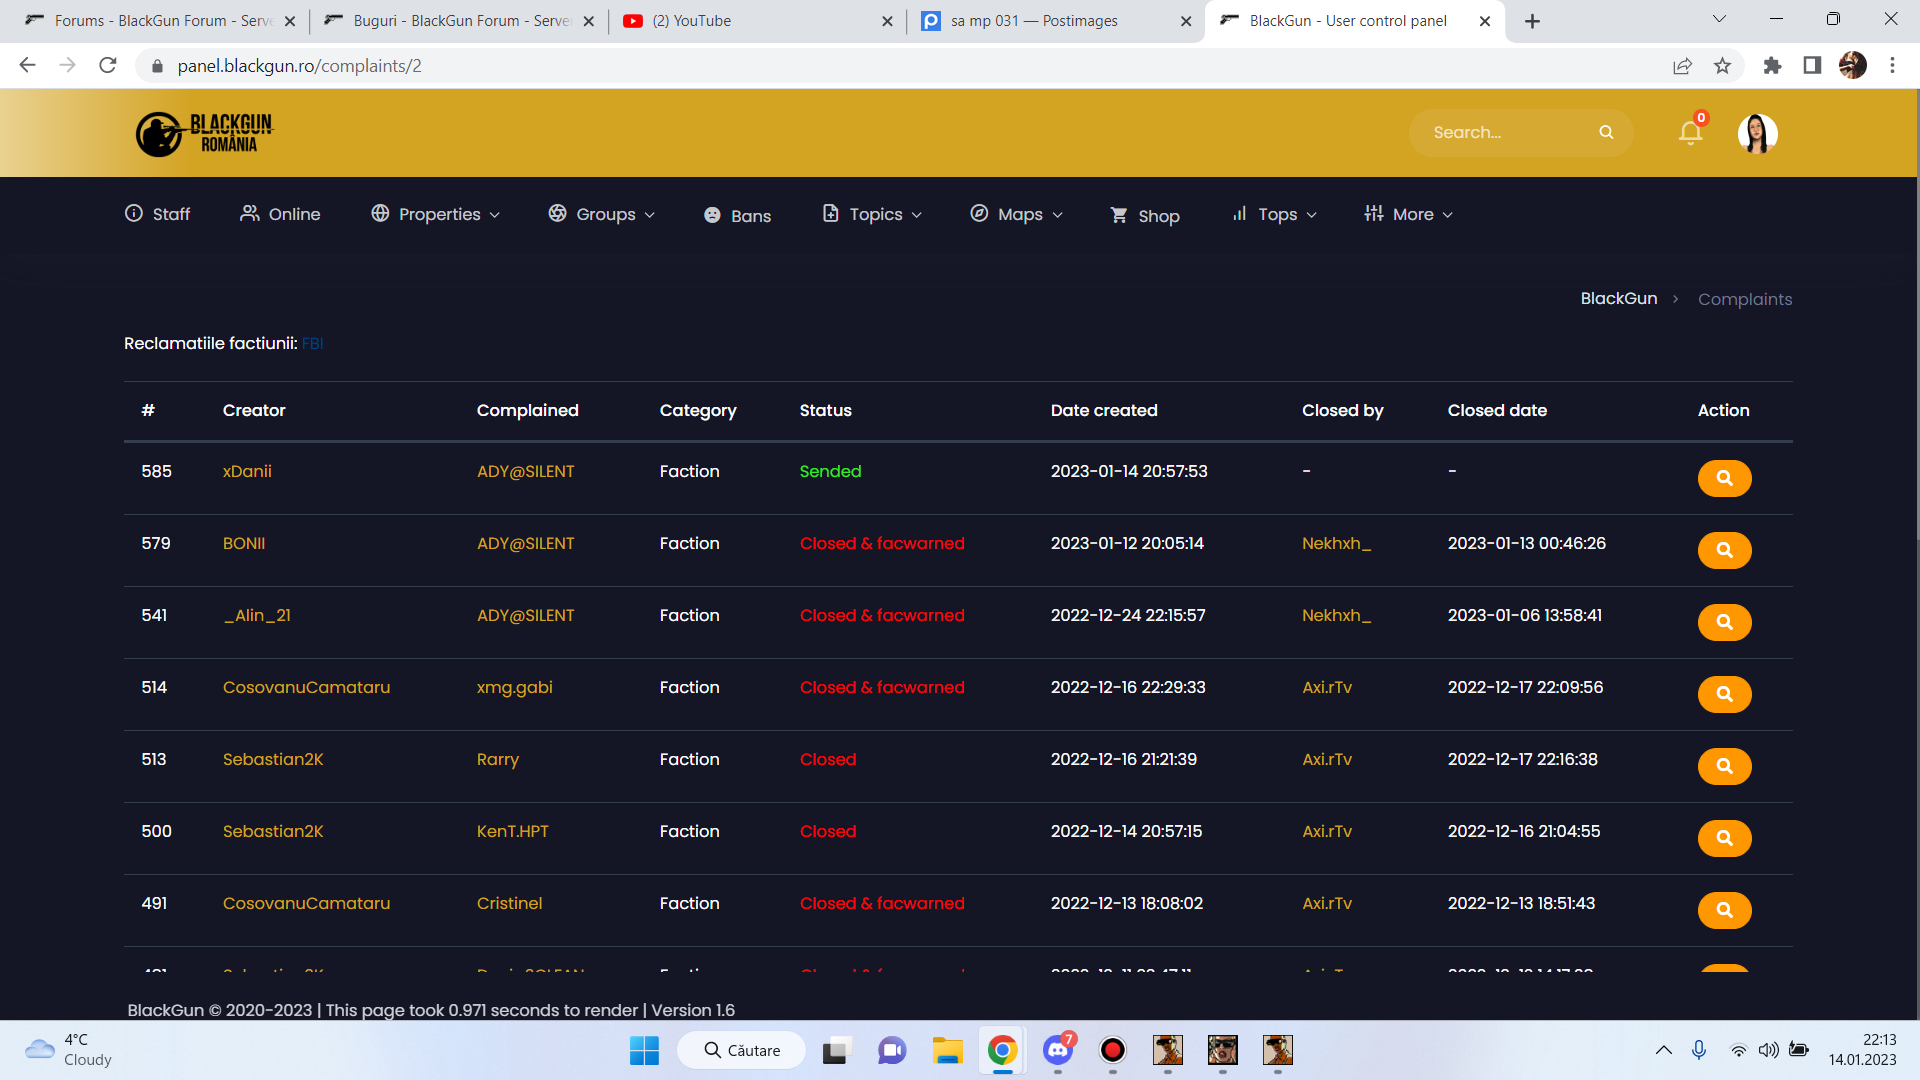Open Chrome extensions puzzle icon
Image resolution: width=1920 pixels, height=1080 pixels.
(x=1772, y=66)
